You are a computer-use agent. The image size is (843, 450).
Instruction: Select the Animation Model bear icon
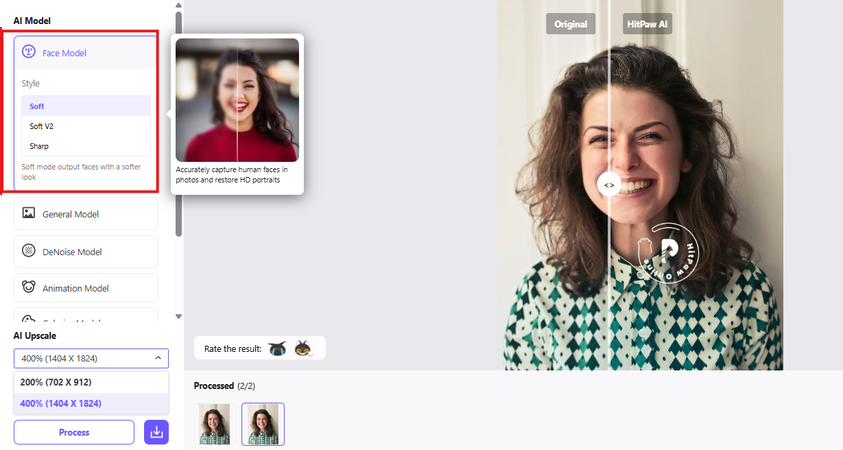(x=28, y=287)
